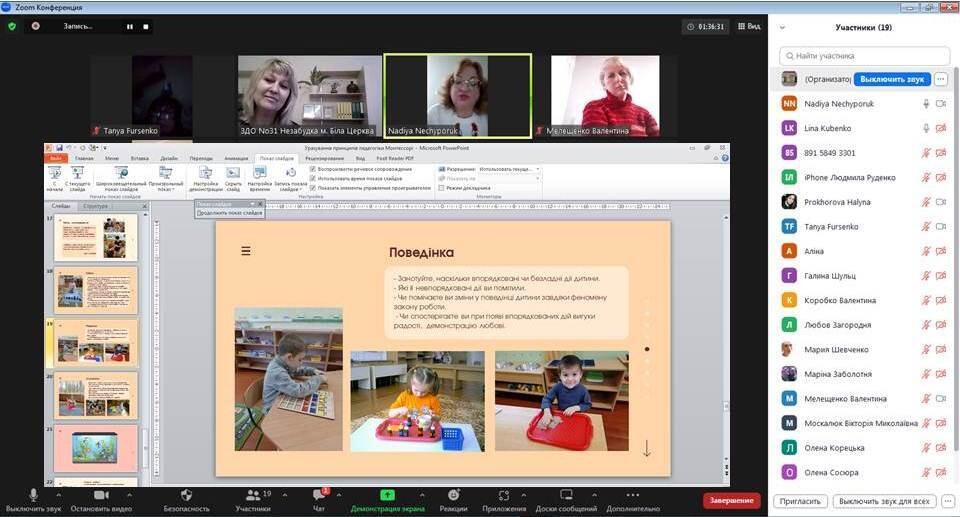Screen dimensions: 960x517
Task: Select slide 21 aquarium thumbnail
Action: (x=96, y=448)
